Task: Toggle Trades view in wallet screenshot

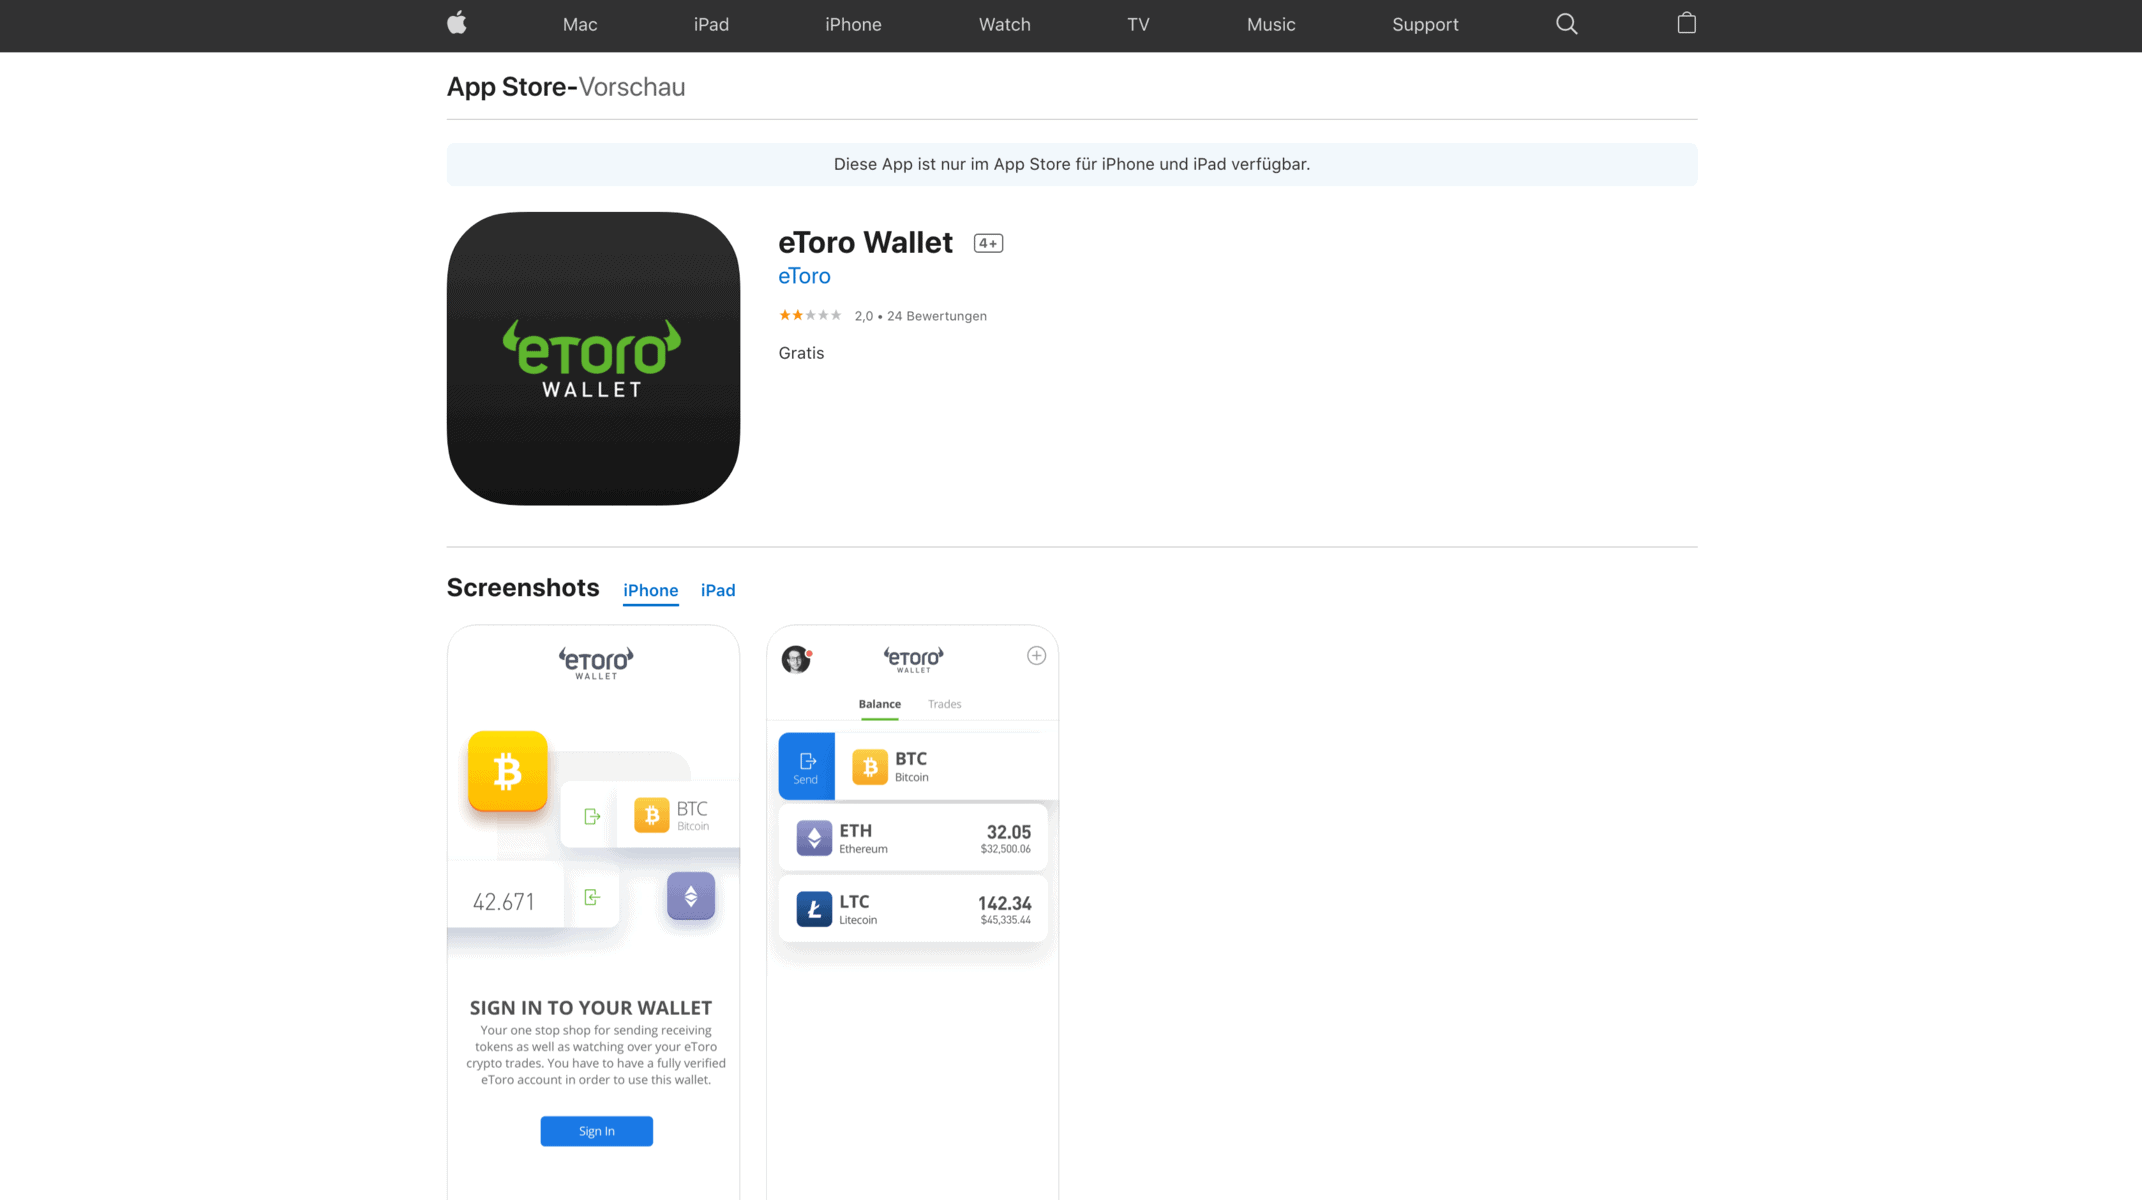Action: click(x=944, y=703)
